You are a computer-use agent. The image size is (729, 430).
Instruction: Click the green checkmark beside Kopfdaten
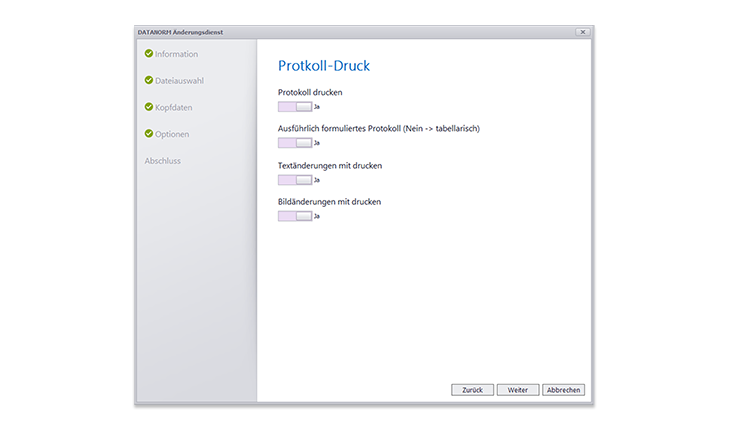(x=149, y=107)
